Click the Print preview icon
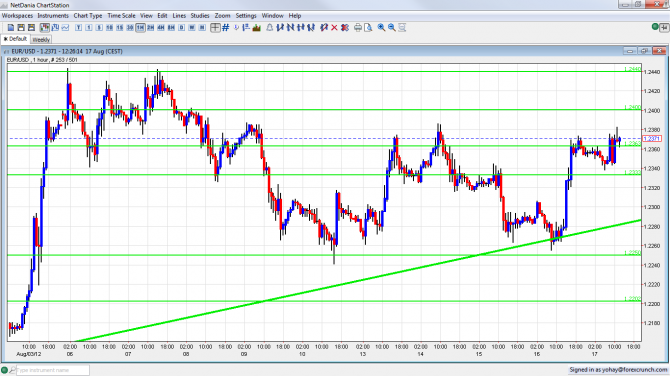The height and width of the screenshot is (376, 670). [368, 27]
